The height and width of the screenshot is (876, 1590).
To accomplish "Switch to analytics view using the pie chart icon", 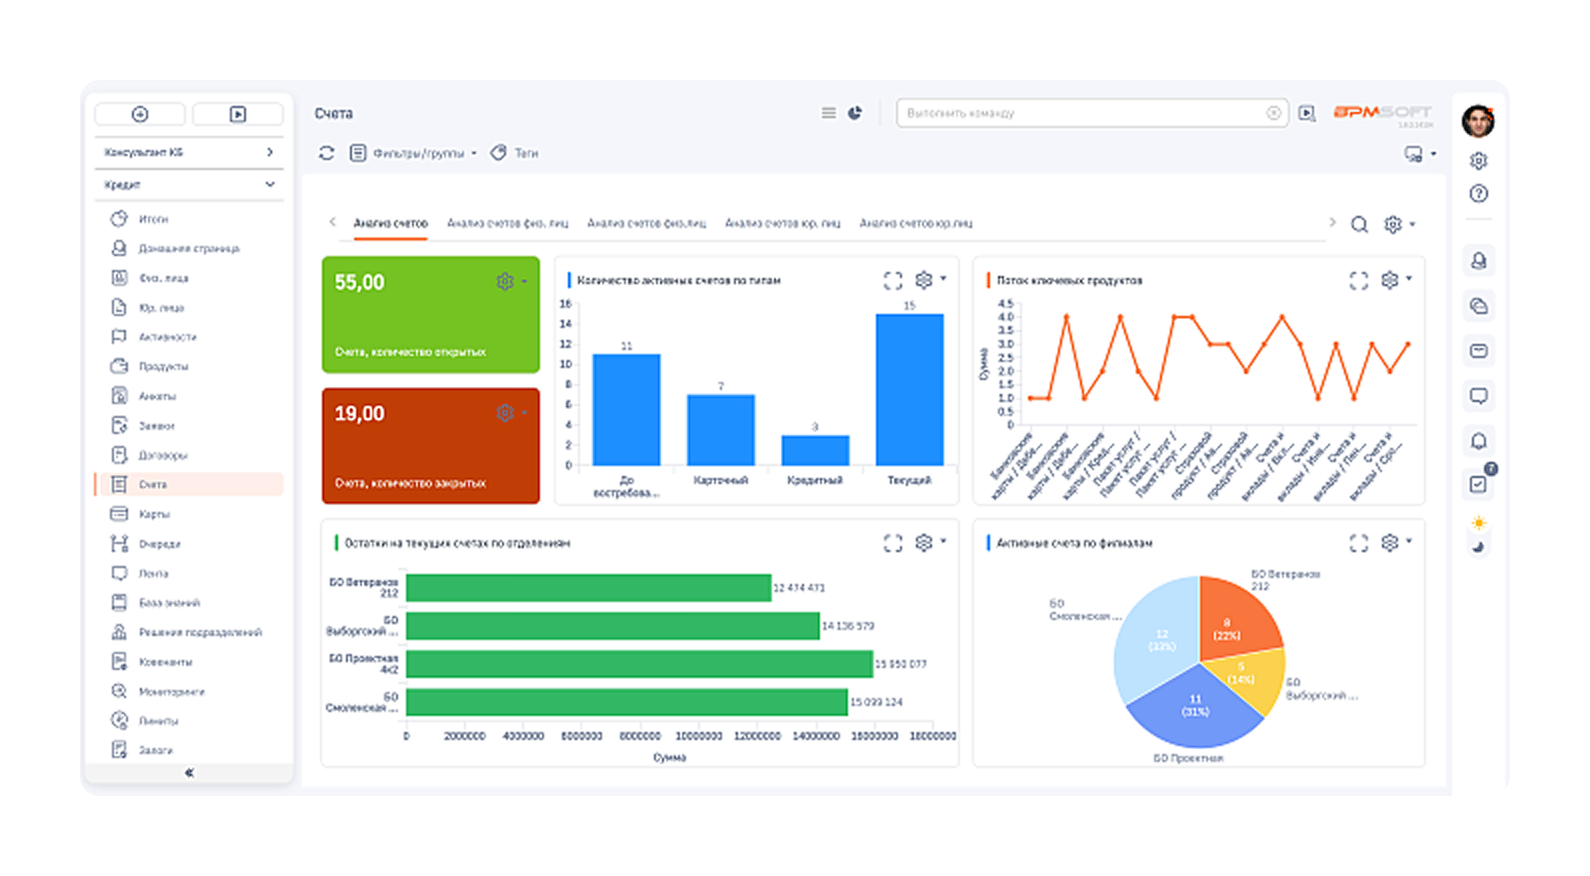I will pyautogui.click(x=855, y=113).
